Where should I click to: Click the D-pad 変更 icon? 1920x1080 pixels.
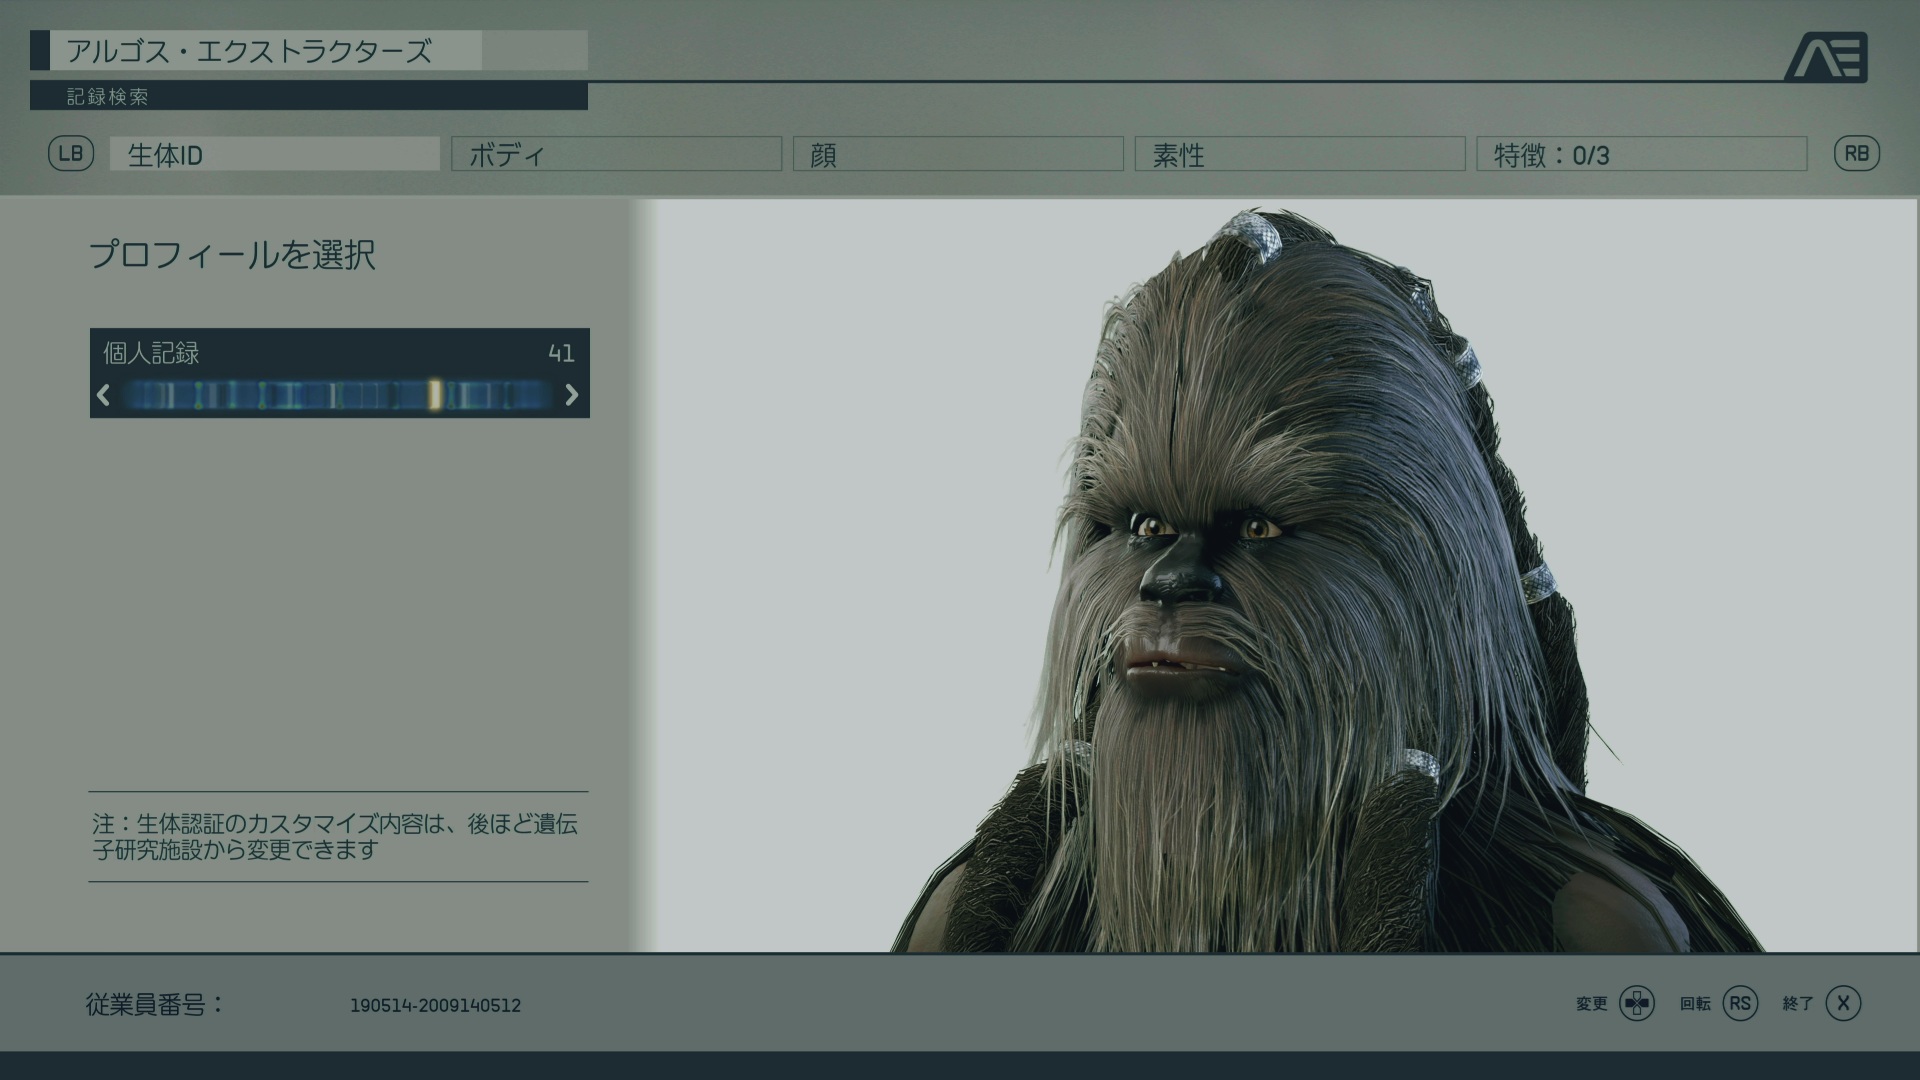[1637, 1003]
